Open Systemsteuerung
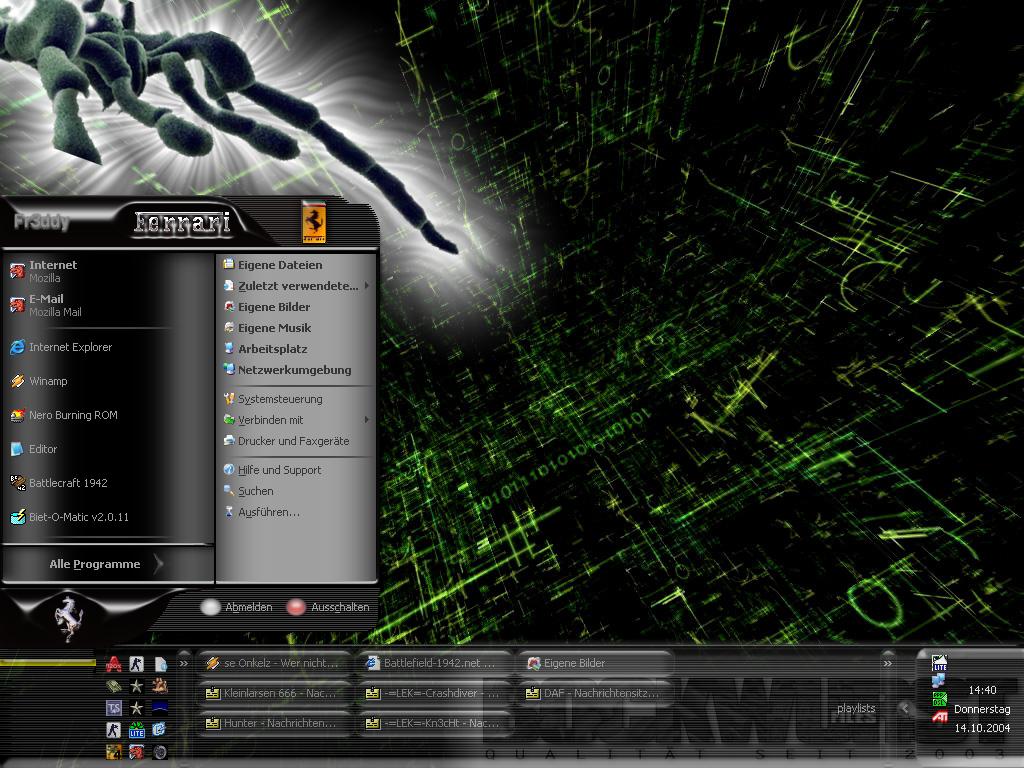Screen dimensions: 1024x768 [x=296, y=399]
